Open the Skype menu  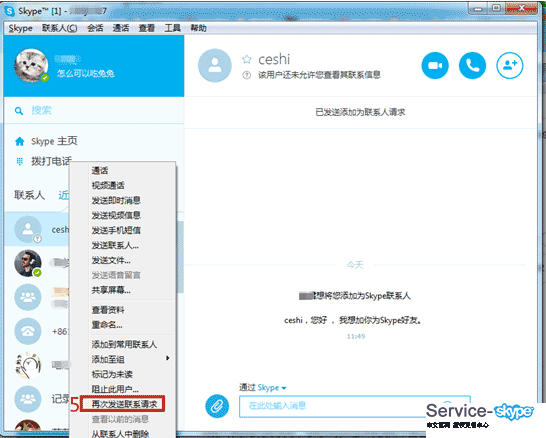click(x=21, y=28)
